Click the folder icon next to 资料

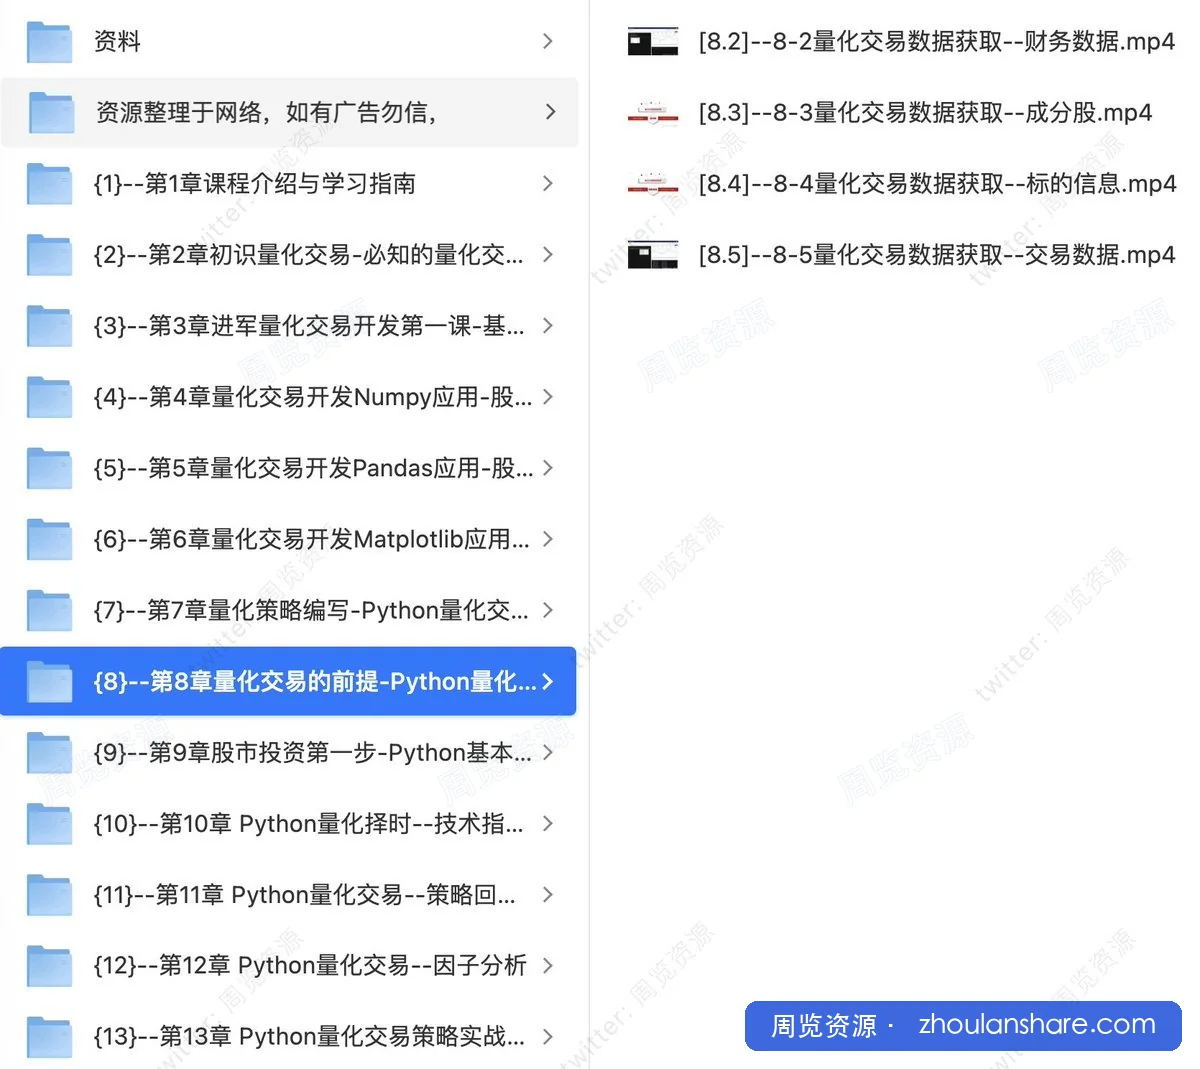pos(49,42)
